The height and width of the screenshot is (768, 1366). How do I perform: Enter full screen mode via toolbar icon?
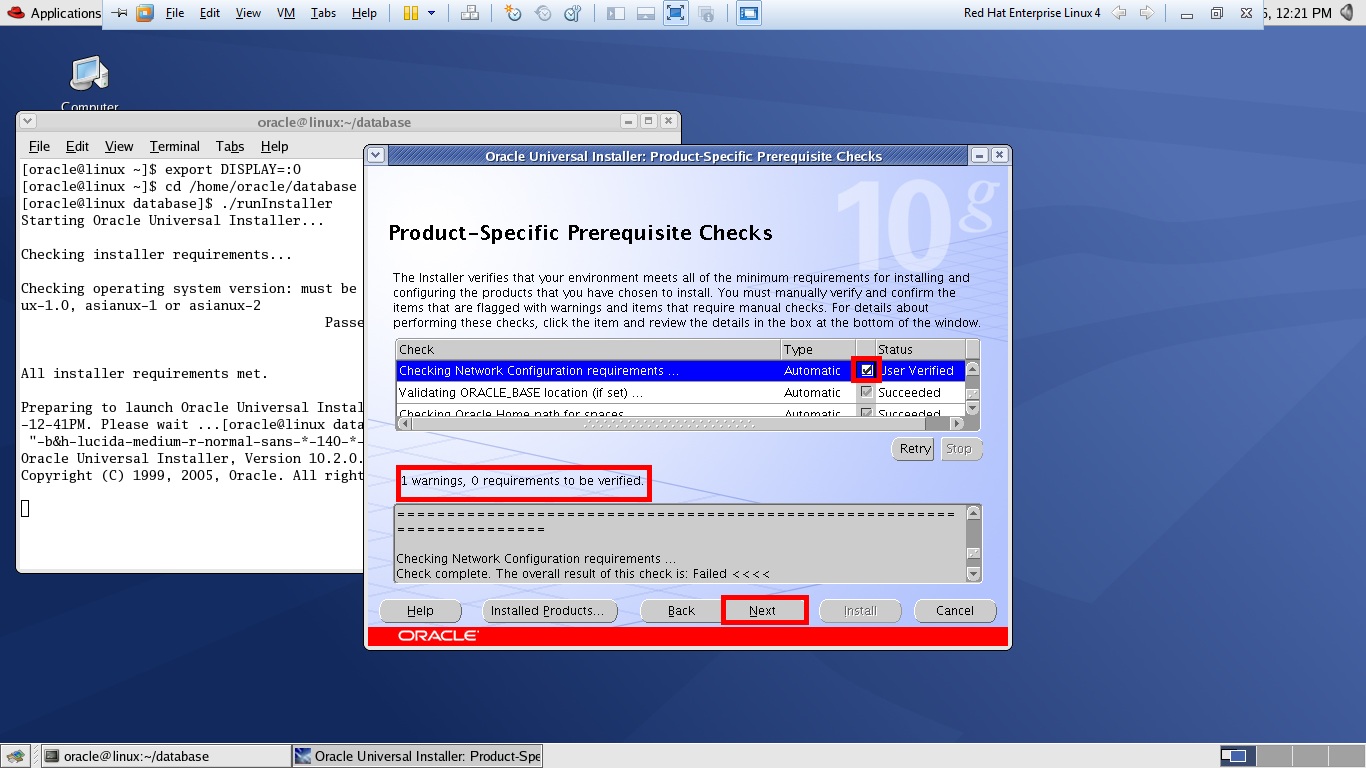676,13
